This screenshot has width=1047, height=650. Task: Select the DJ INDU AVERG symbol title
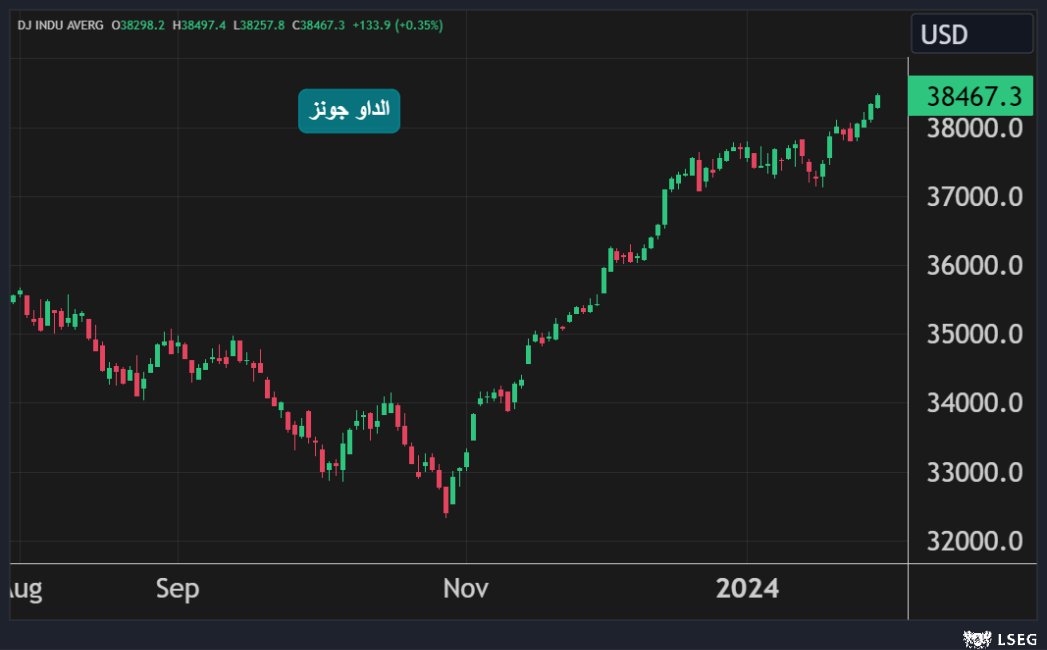click(61, 24)
